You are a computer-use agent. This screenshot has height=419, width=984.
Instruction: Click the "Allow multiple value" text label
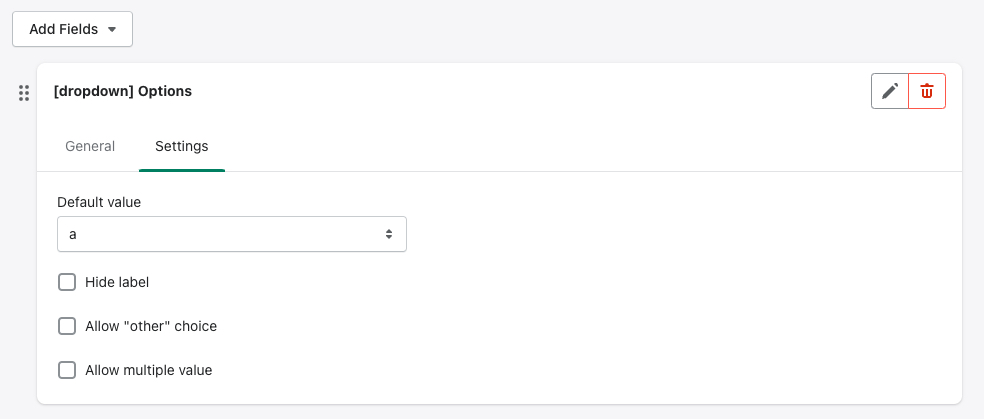point(148,370)
